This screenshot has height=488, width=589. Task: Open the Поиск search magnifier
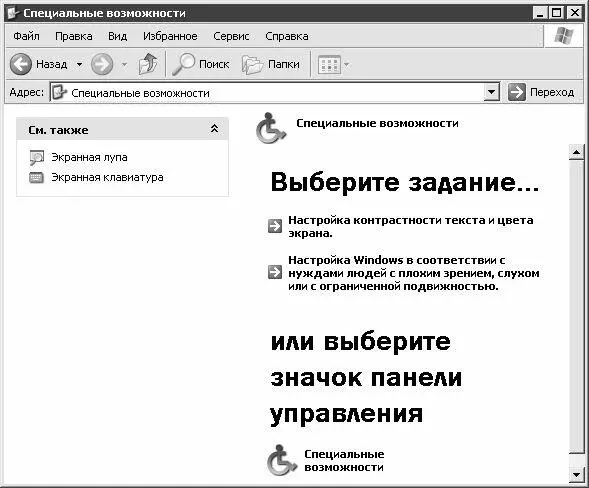184,64
